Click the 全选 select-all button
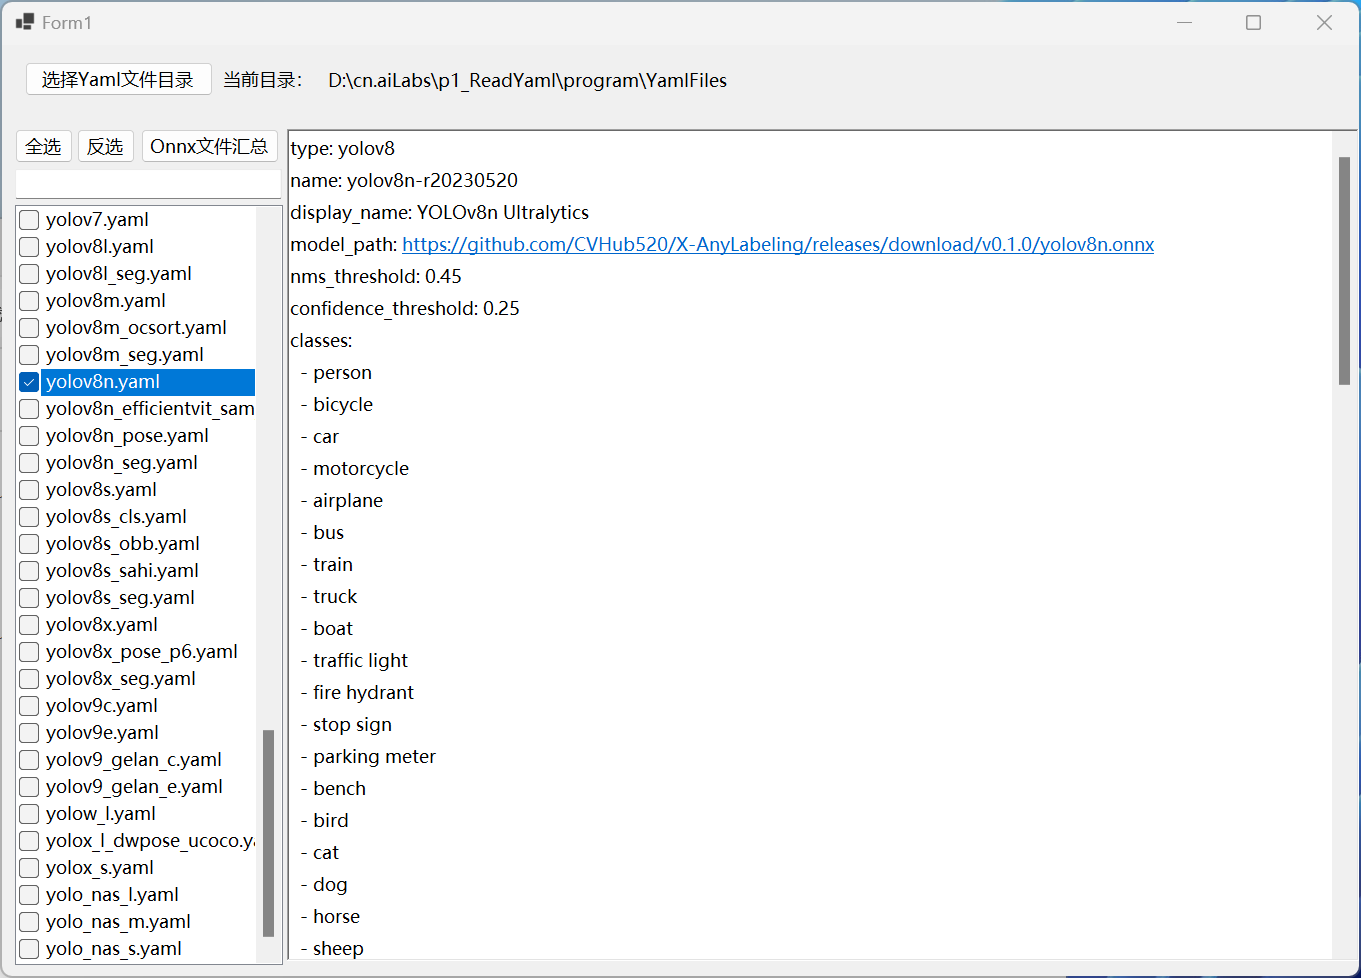Screen dimensions: 1361x978 point(44,147)
